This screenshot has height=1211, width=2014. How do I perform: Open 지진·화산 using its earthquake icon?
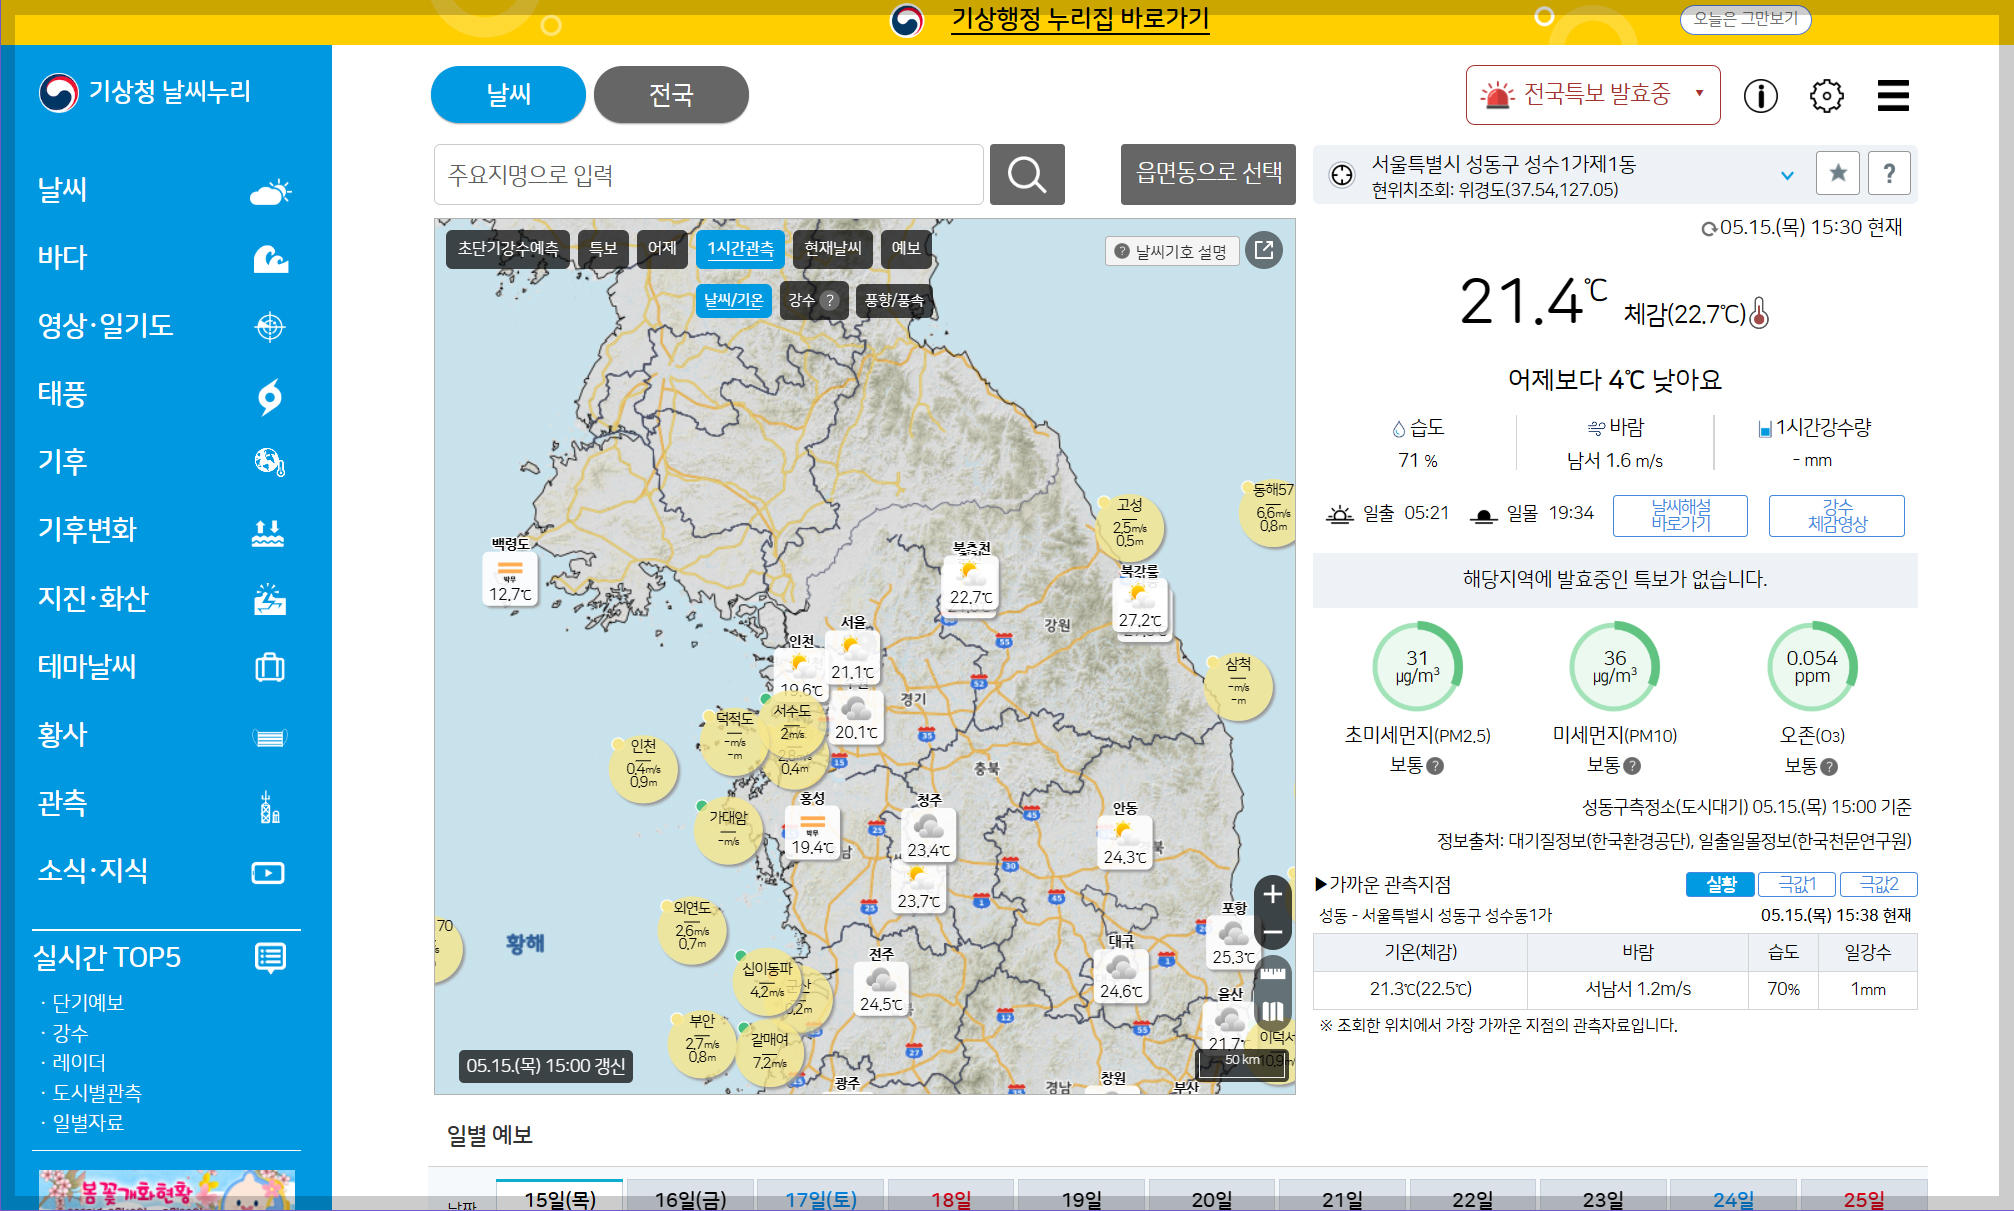click(x=268, y=599)
